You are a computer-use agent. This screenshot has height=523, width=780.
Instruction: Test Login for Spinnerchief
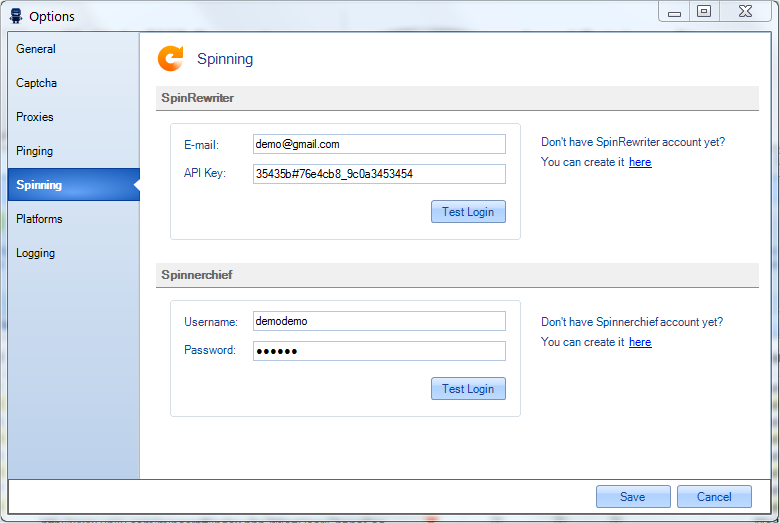468,389
